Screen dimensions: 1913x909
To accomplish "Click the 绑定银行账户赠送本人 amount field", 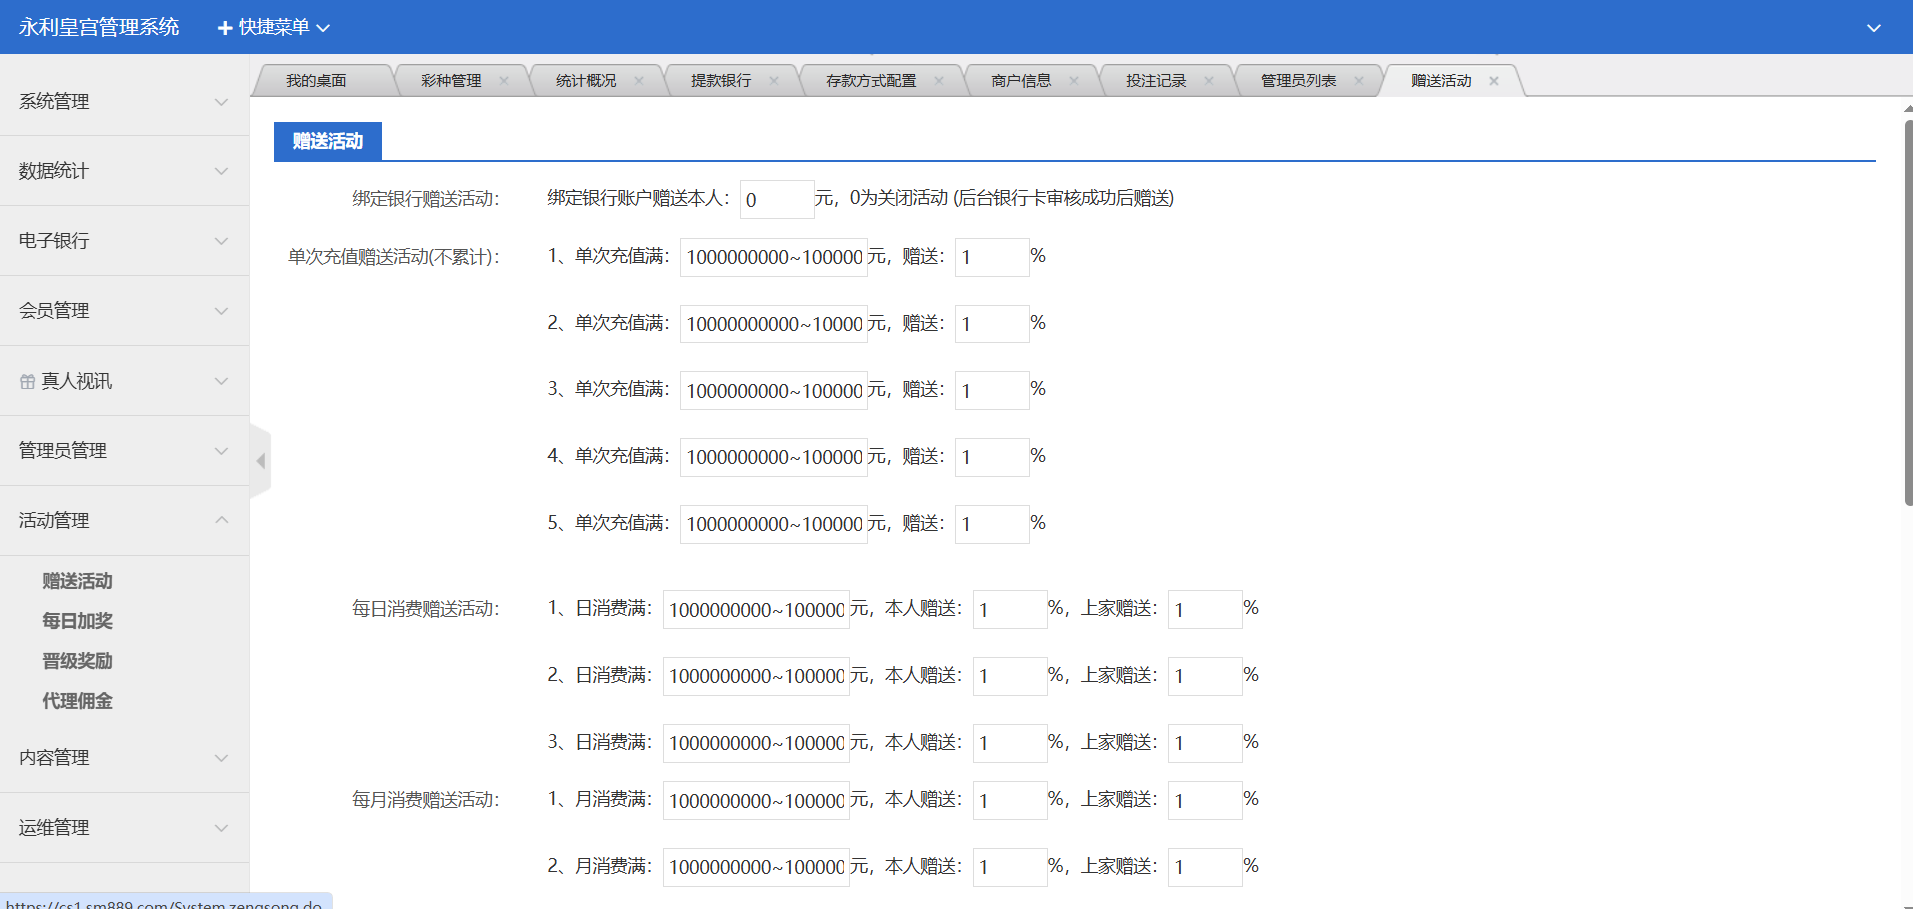I will click(x=776, y=199).
